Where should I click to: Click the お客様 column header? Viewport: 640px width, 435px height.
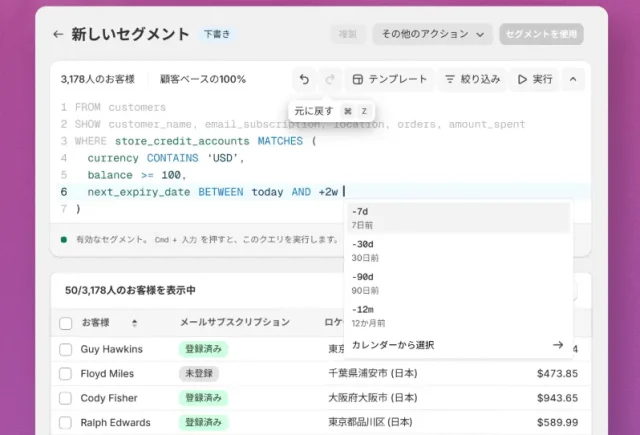point(96,322)
